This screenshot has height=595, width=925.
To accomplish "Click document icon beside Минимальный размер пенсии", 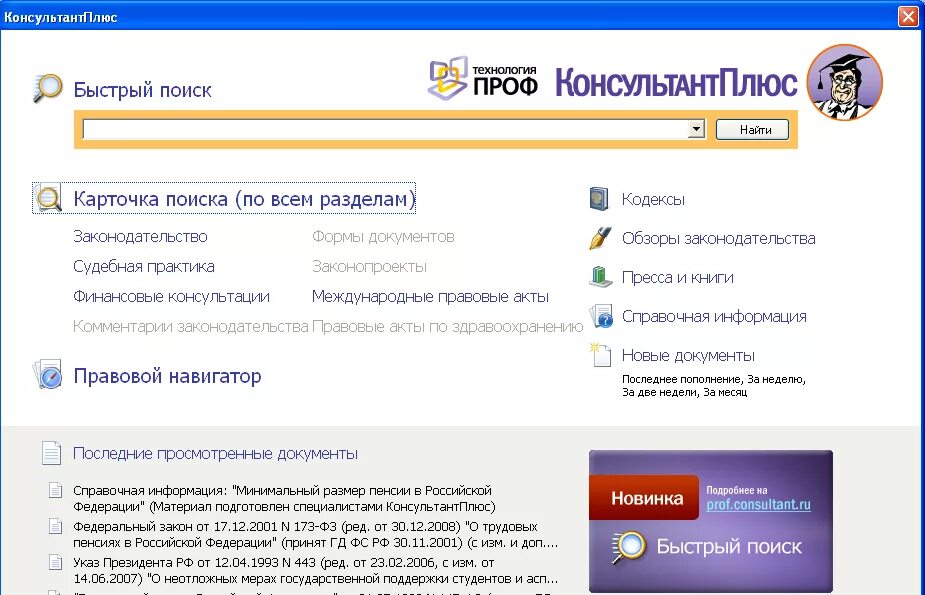I will pos(55,490).
